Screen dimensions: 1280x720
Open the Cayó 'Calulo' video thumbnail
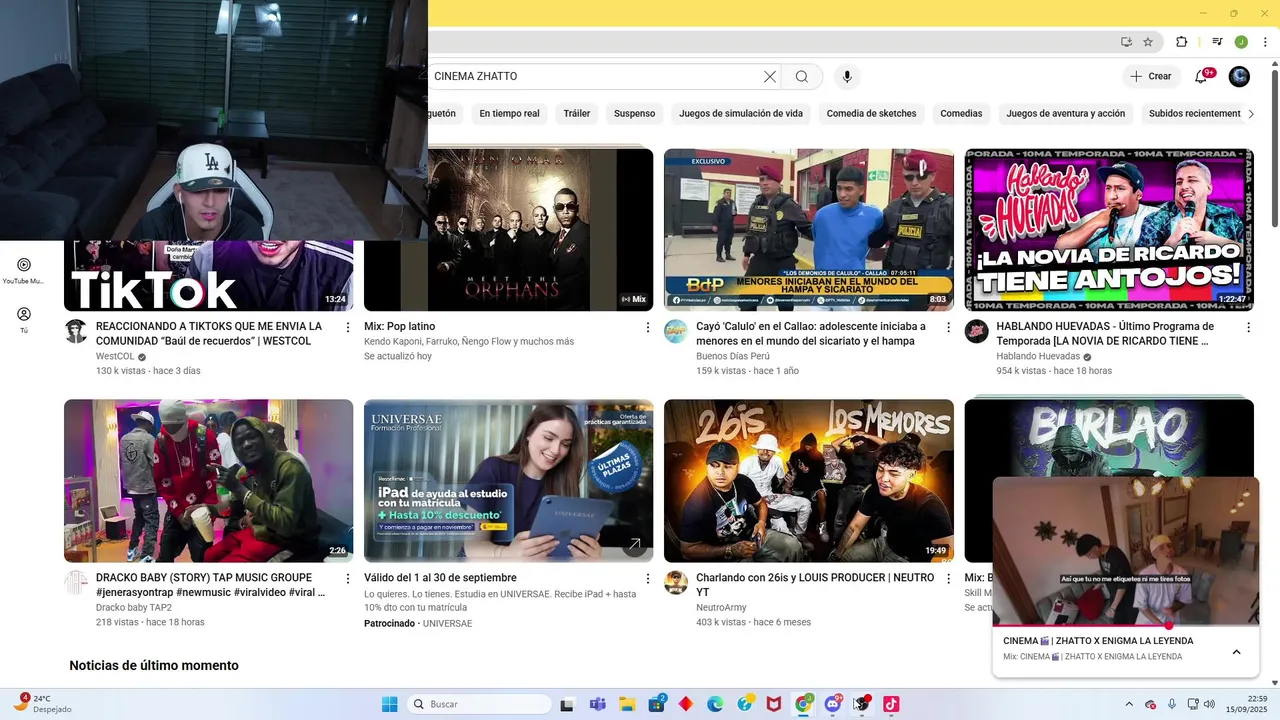(809, 230)
